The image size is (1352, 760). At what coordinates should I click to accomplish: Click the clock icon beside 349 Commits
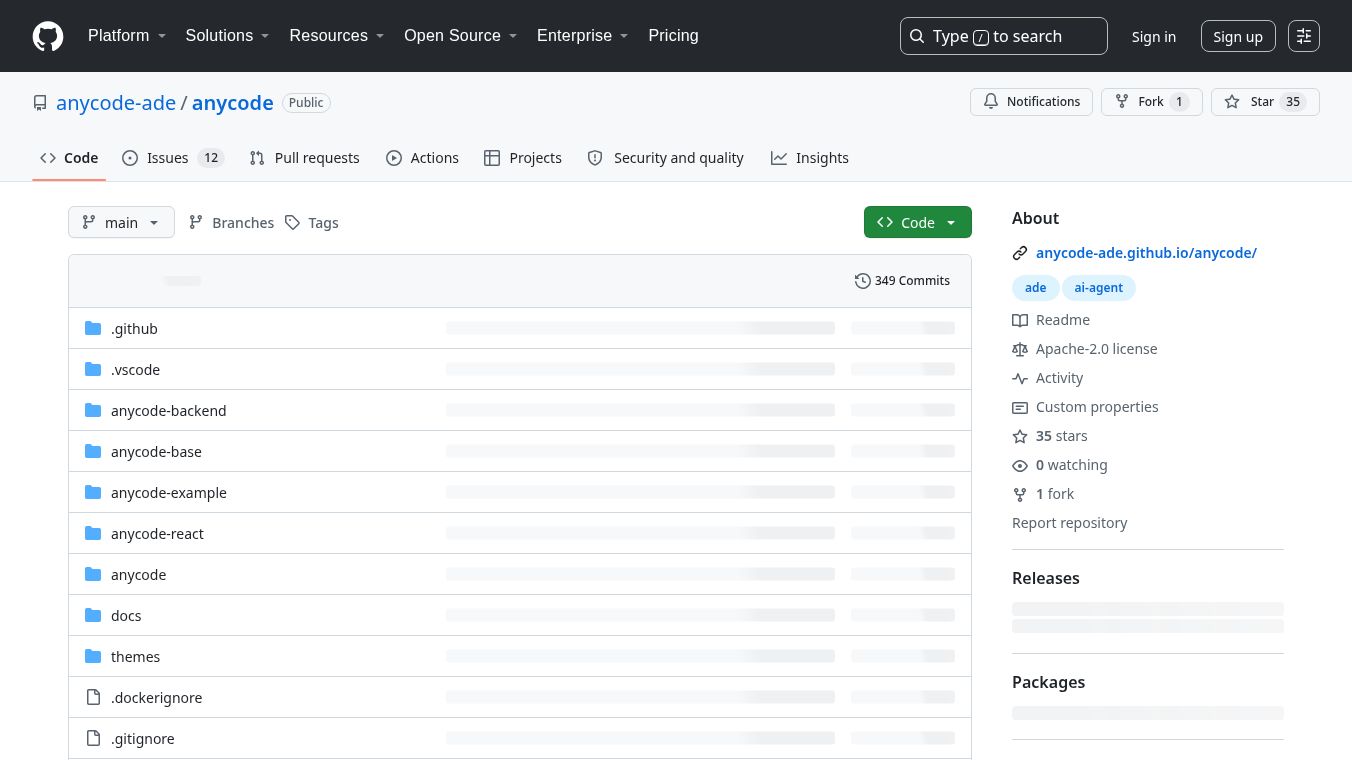pos(862,281)
